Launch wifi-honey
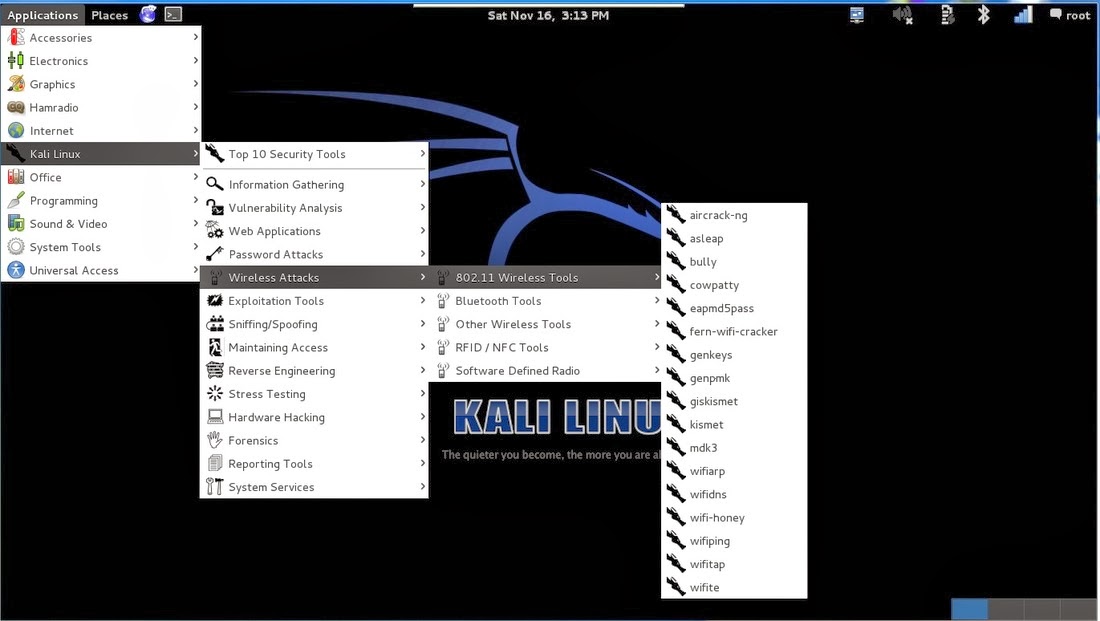This screenshot has width=1100, height=621. [734, 518]
